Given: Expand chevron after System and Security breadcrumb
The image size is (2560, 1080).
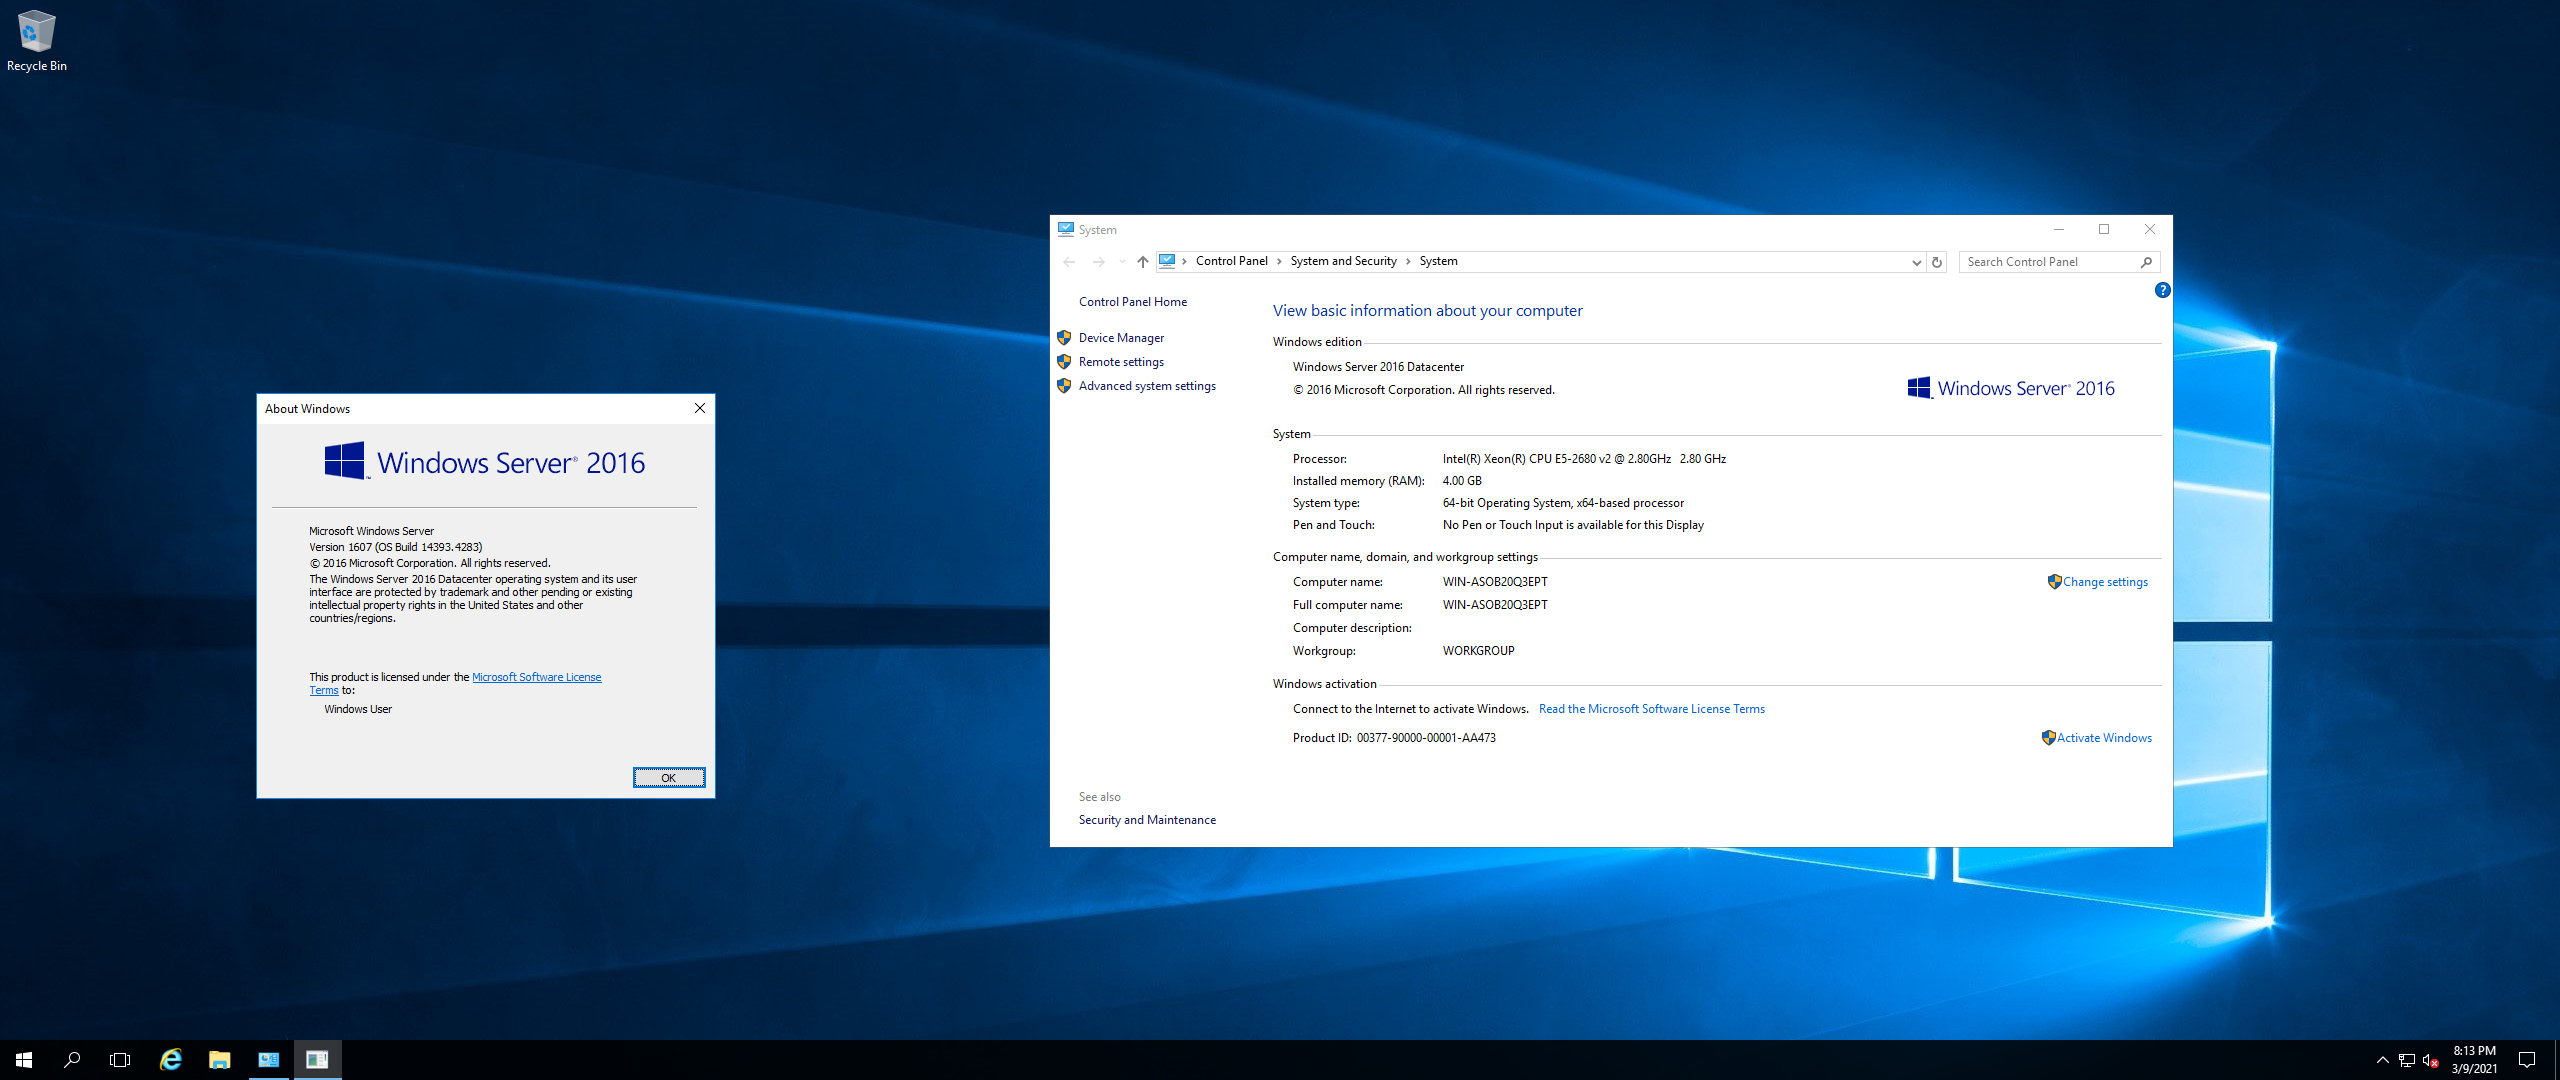Looking at the screenshot, I should tap(1408, 261).
